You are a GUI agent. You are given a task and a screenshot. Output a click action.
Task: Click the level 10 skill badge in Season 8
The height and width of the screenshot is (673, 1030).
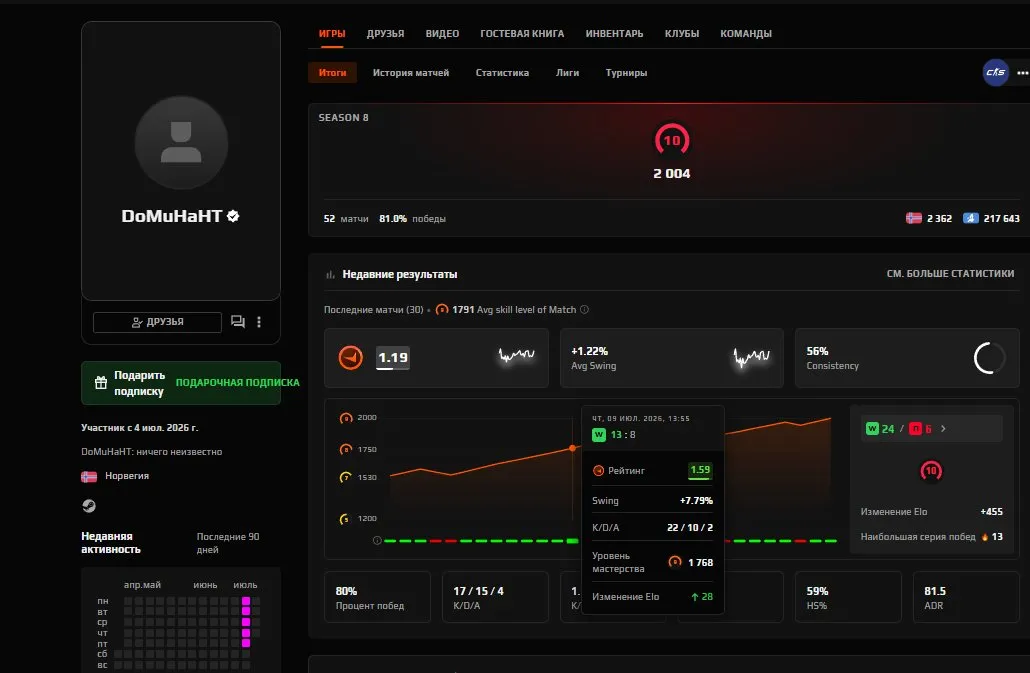click(x=671, y=140)
